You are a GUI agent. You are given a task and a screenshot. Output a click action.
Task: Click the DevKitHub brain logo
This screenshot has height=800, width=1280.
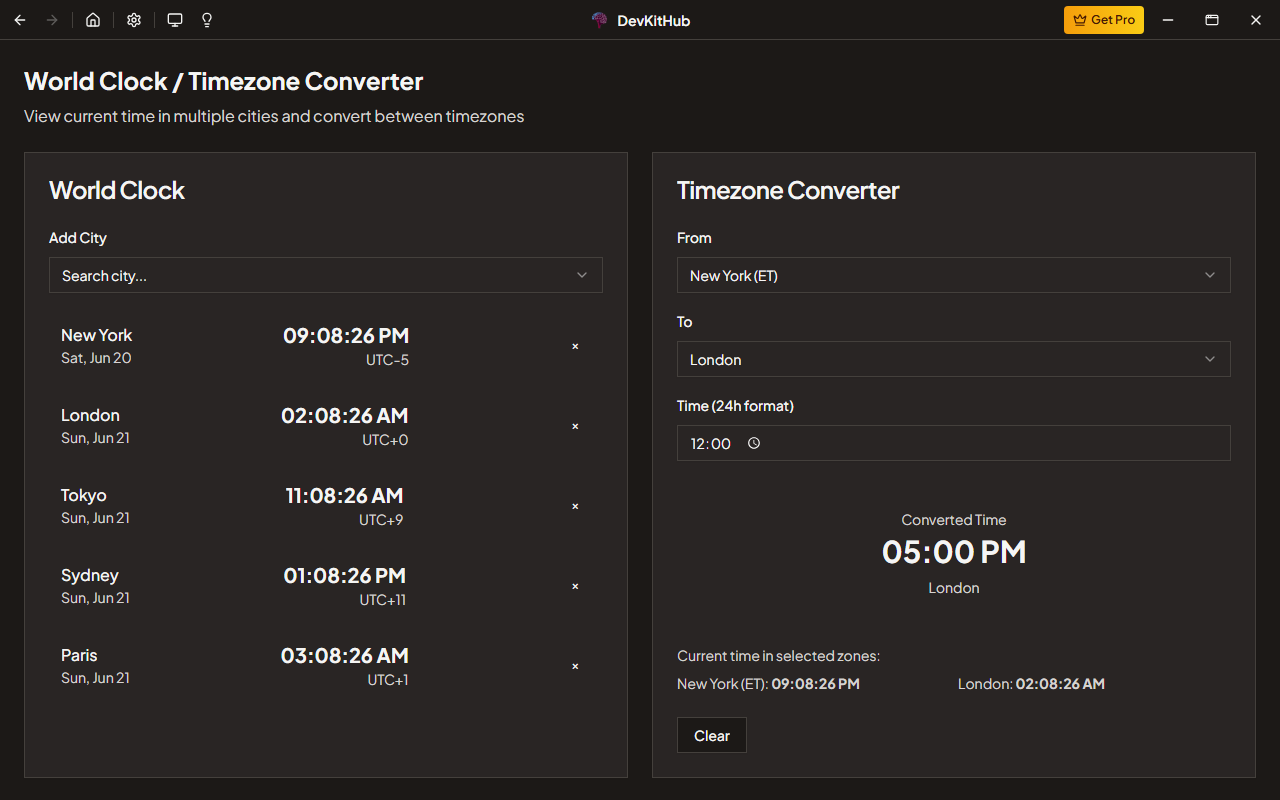(x=600, y=20)
